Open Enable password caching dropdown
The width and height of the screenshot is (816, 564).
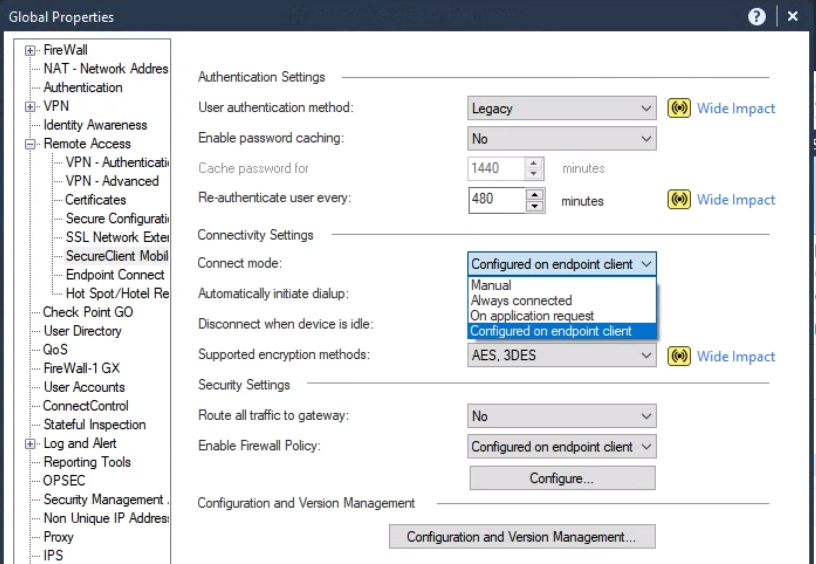pos(646,138)
